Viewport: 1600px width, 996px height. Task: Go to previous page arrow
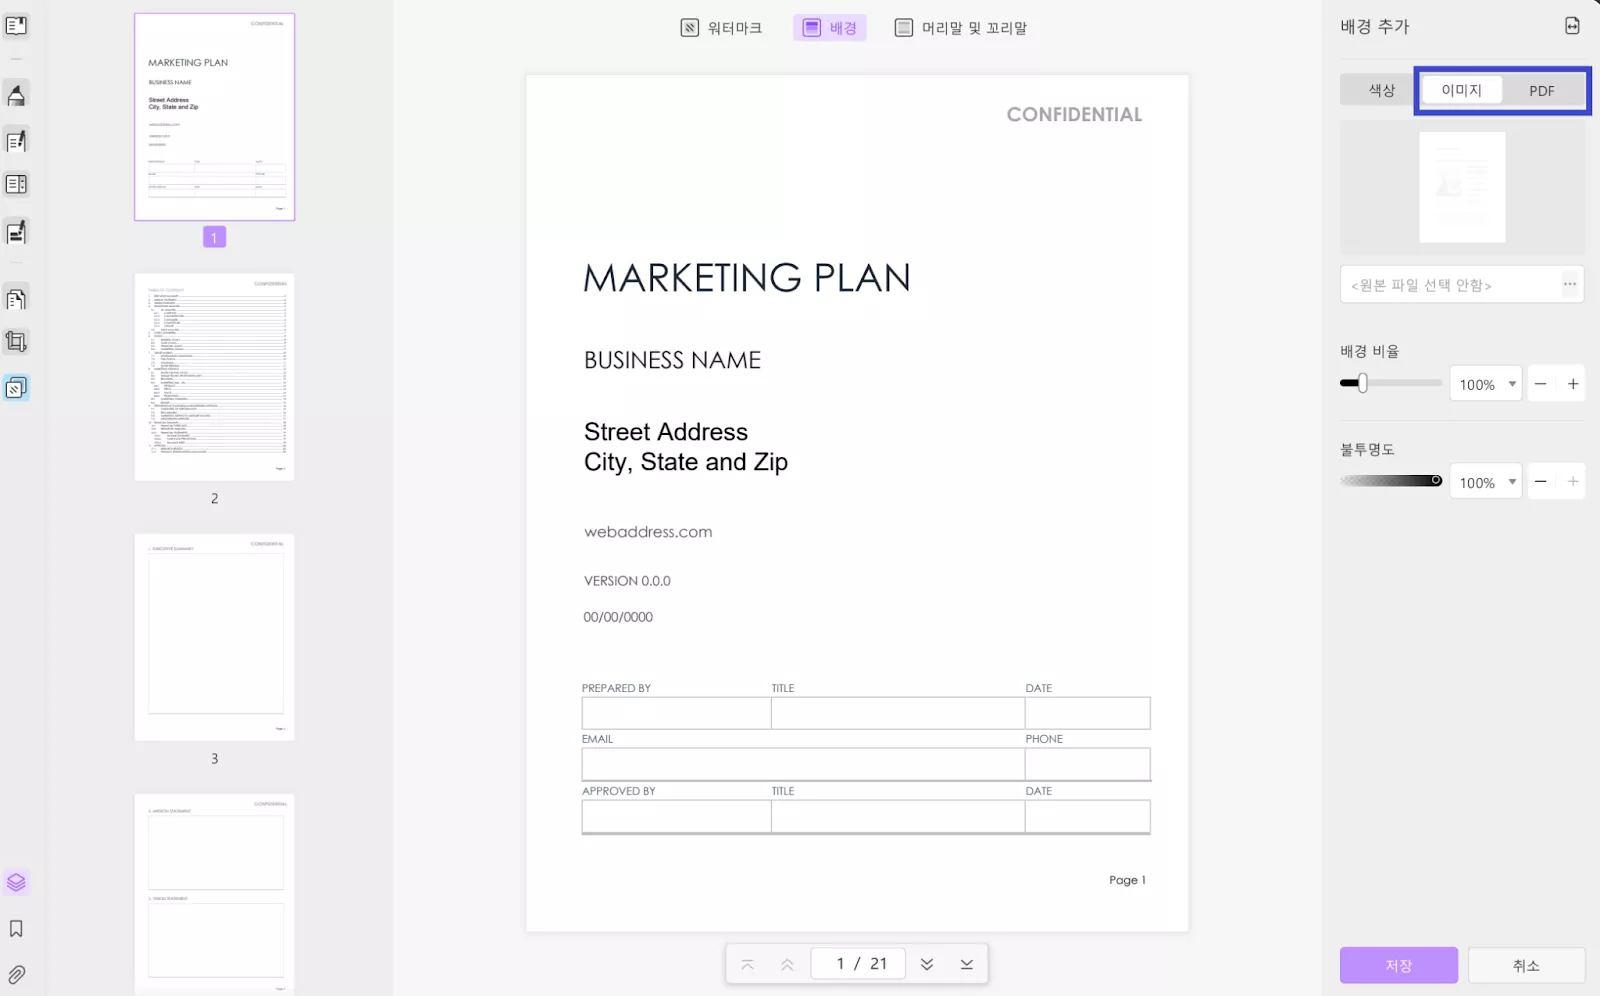click(787, 964)
